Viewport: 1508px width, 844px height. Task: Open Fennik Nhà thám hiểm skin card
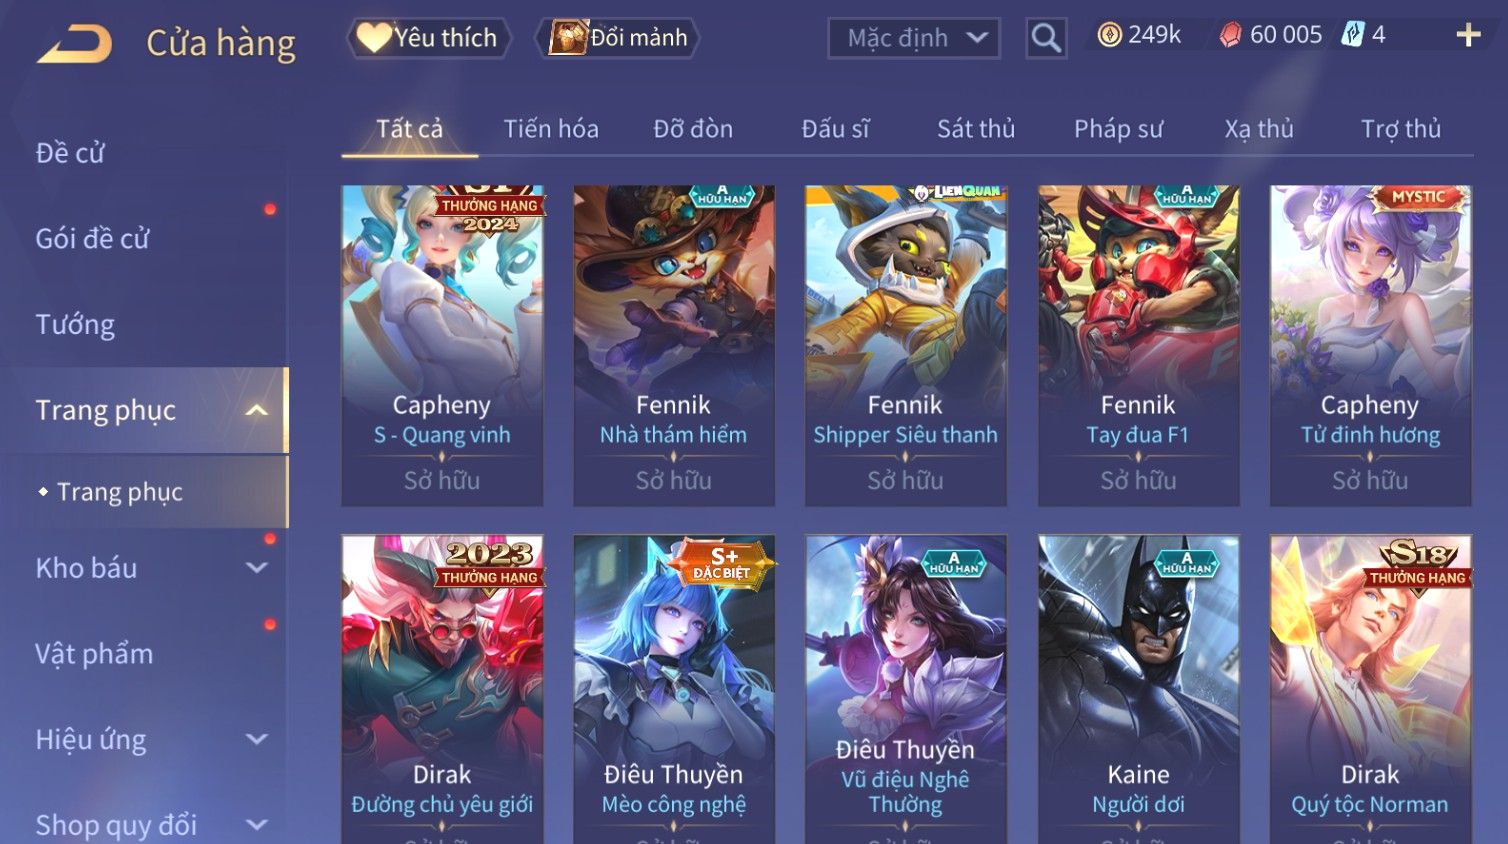pyautogui.click(x=674, y=345)
